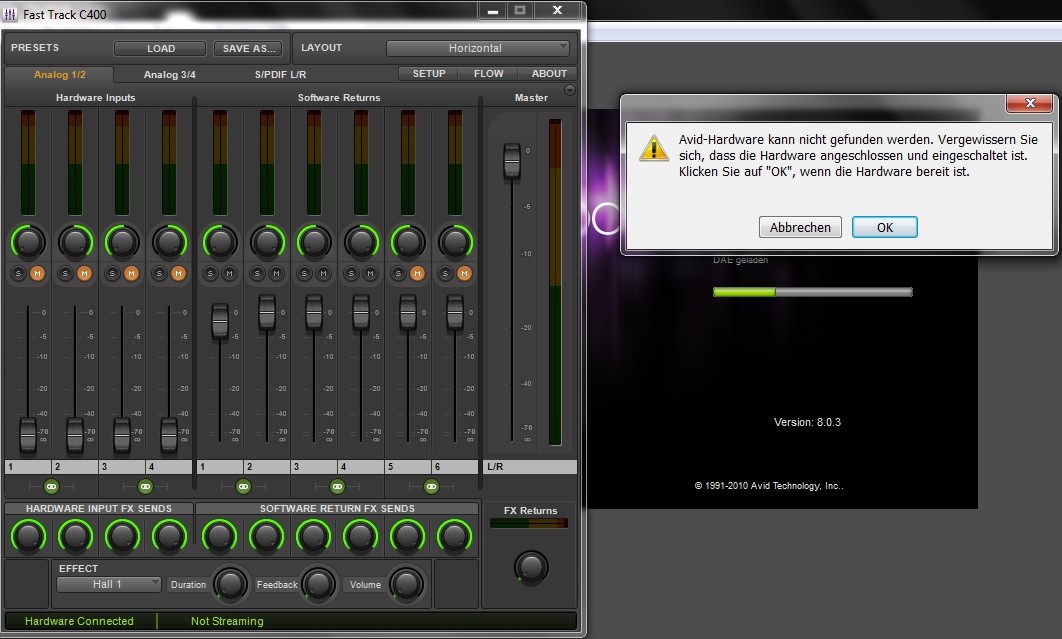This screenshot has height=639, width=1062.
Task: Solo Hardware Input channel 4
Action: 159,273
